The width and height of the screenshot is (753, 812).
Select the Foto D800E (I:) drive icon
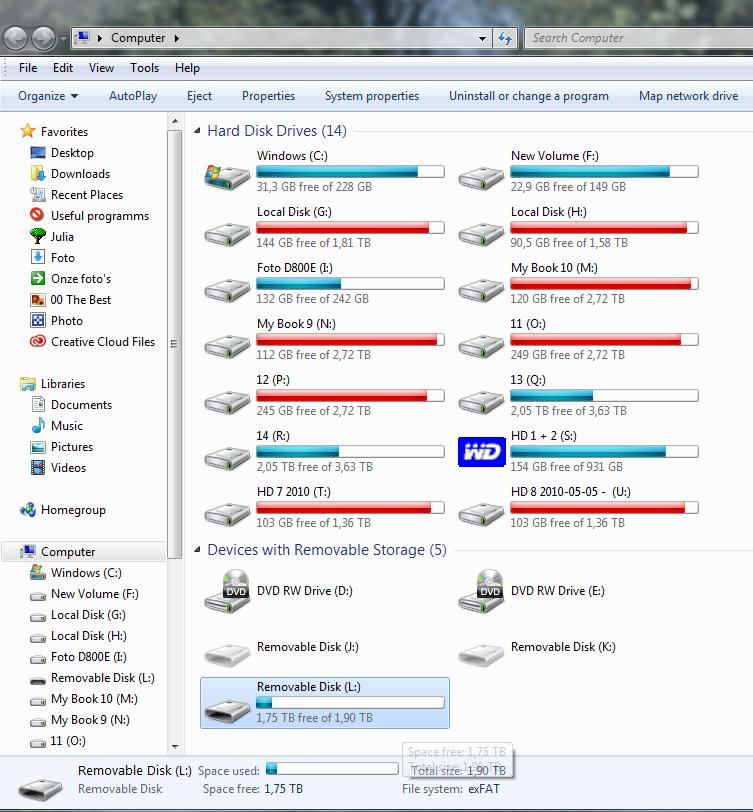pos(227,289)
